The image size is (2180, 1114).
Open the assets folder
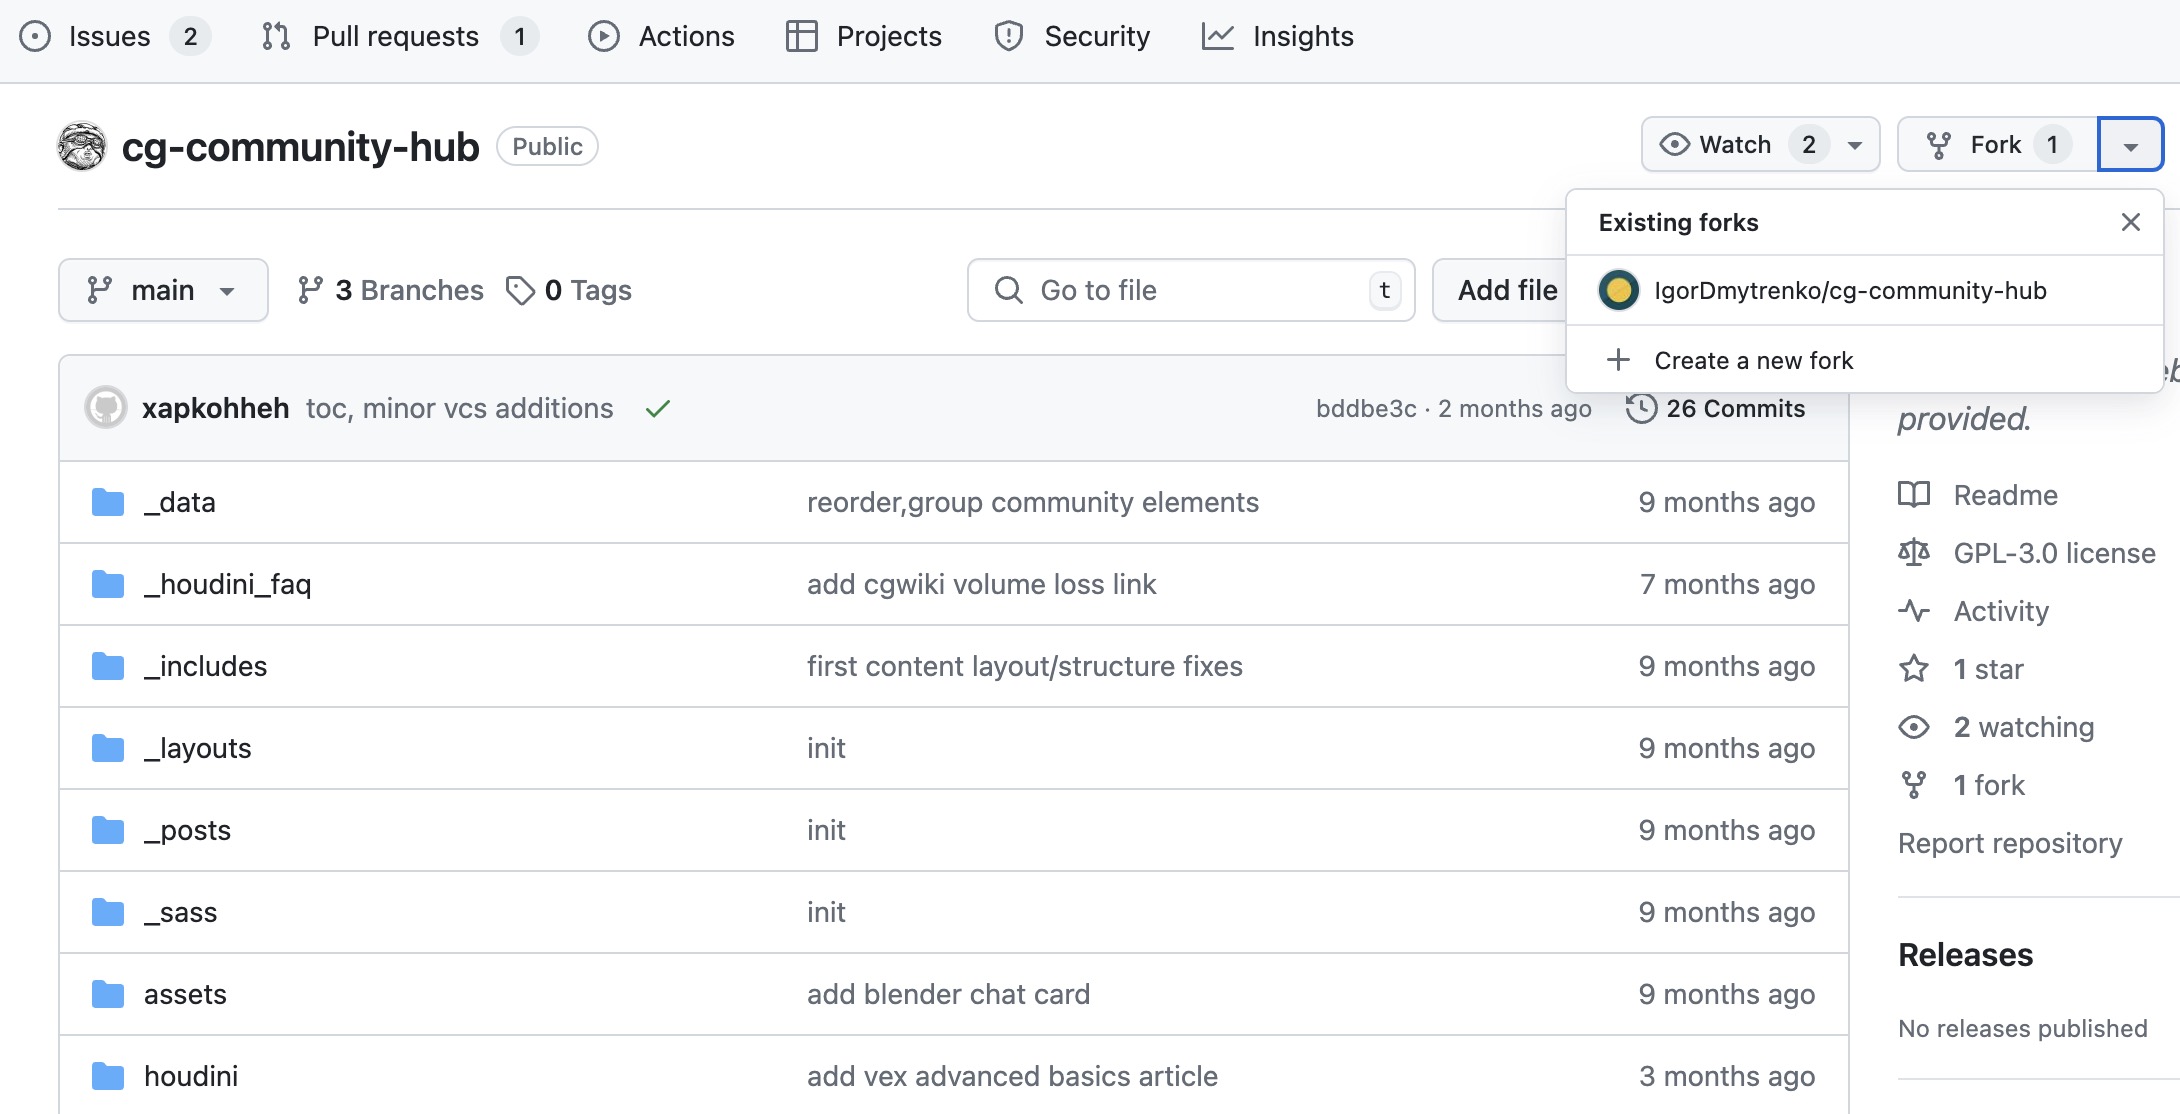coord(185,994)
